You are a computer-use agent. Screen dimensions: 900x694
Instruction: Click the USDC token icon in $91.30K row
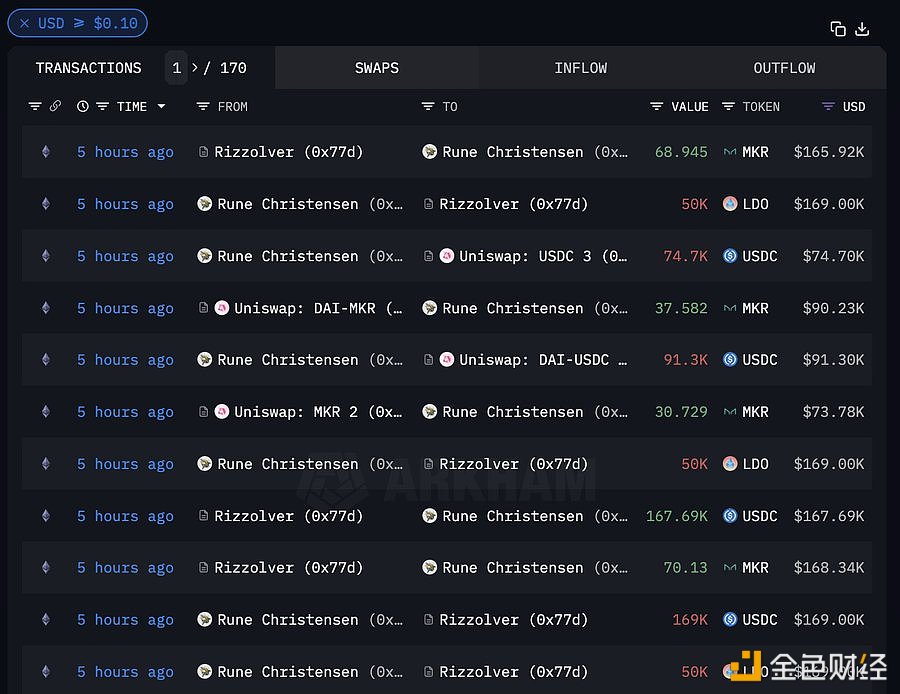[730, 360]
